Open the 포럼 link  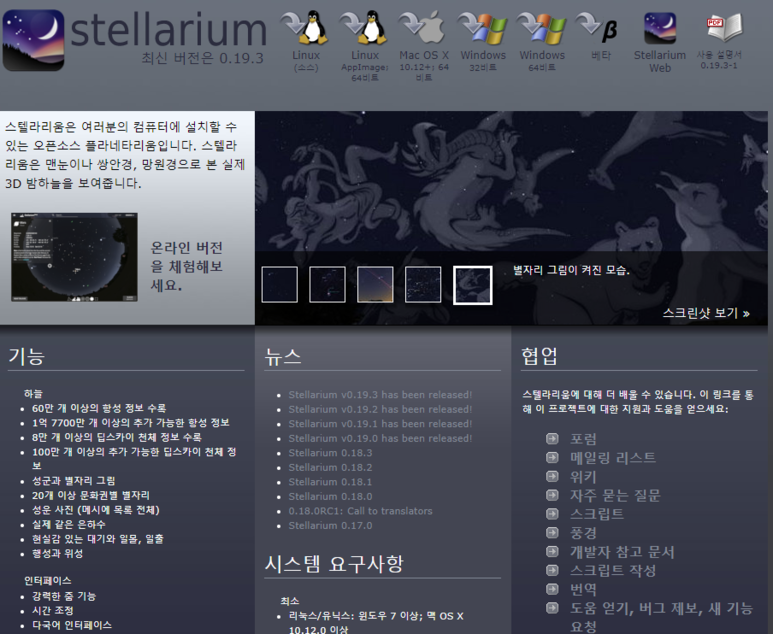(583, 439)
